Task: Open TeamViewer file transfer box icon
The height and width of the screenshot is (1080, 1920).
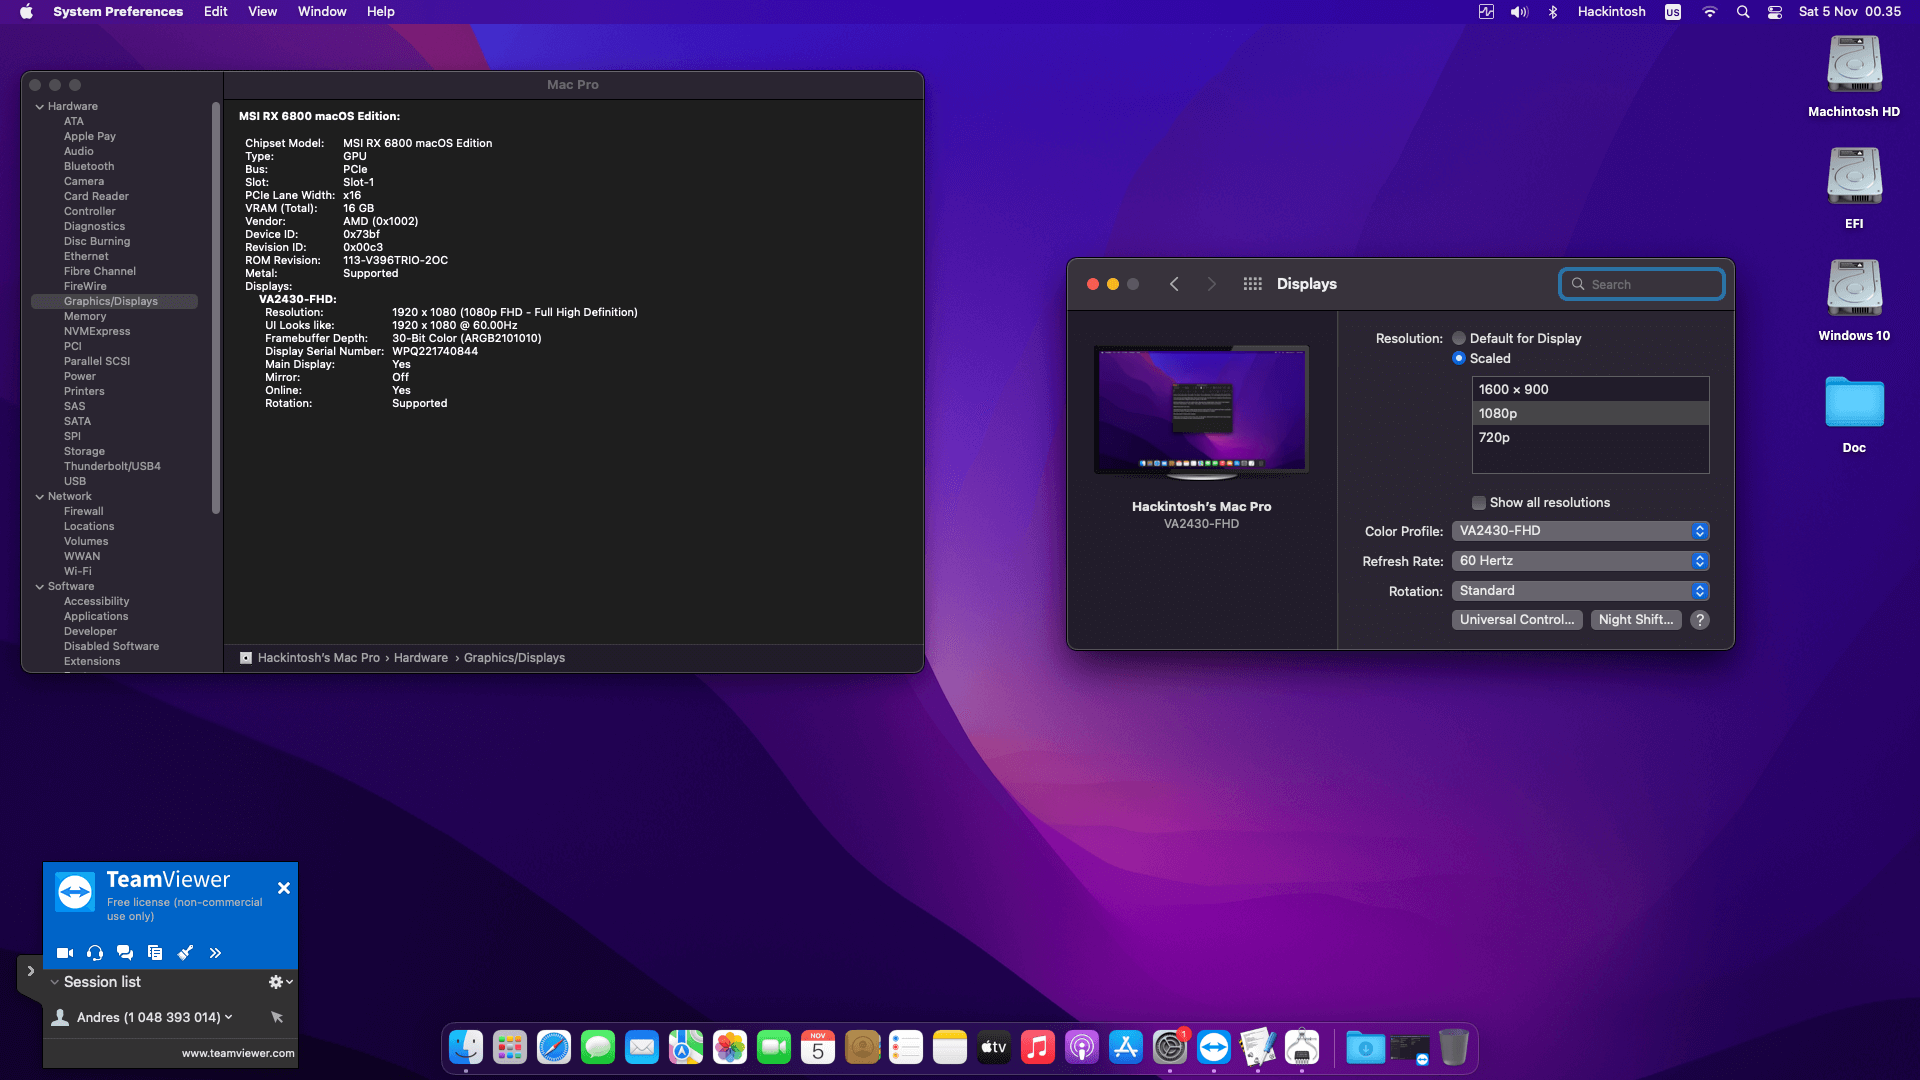Action: point(155,953)
